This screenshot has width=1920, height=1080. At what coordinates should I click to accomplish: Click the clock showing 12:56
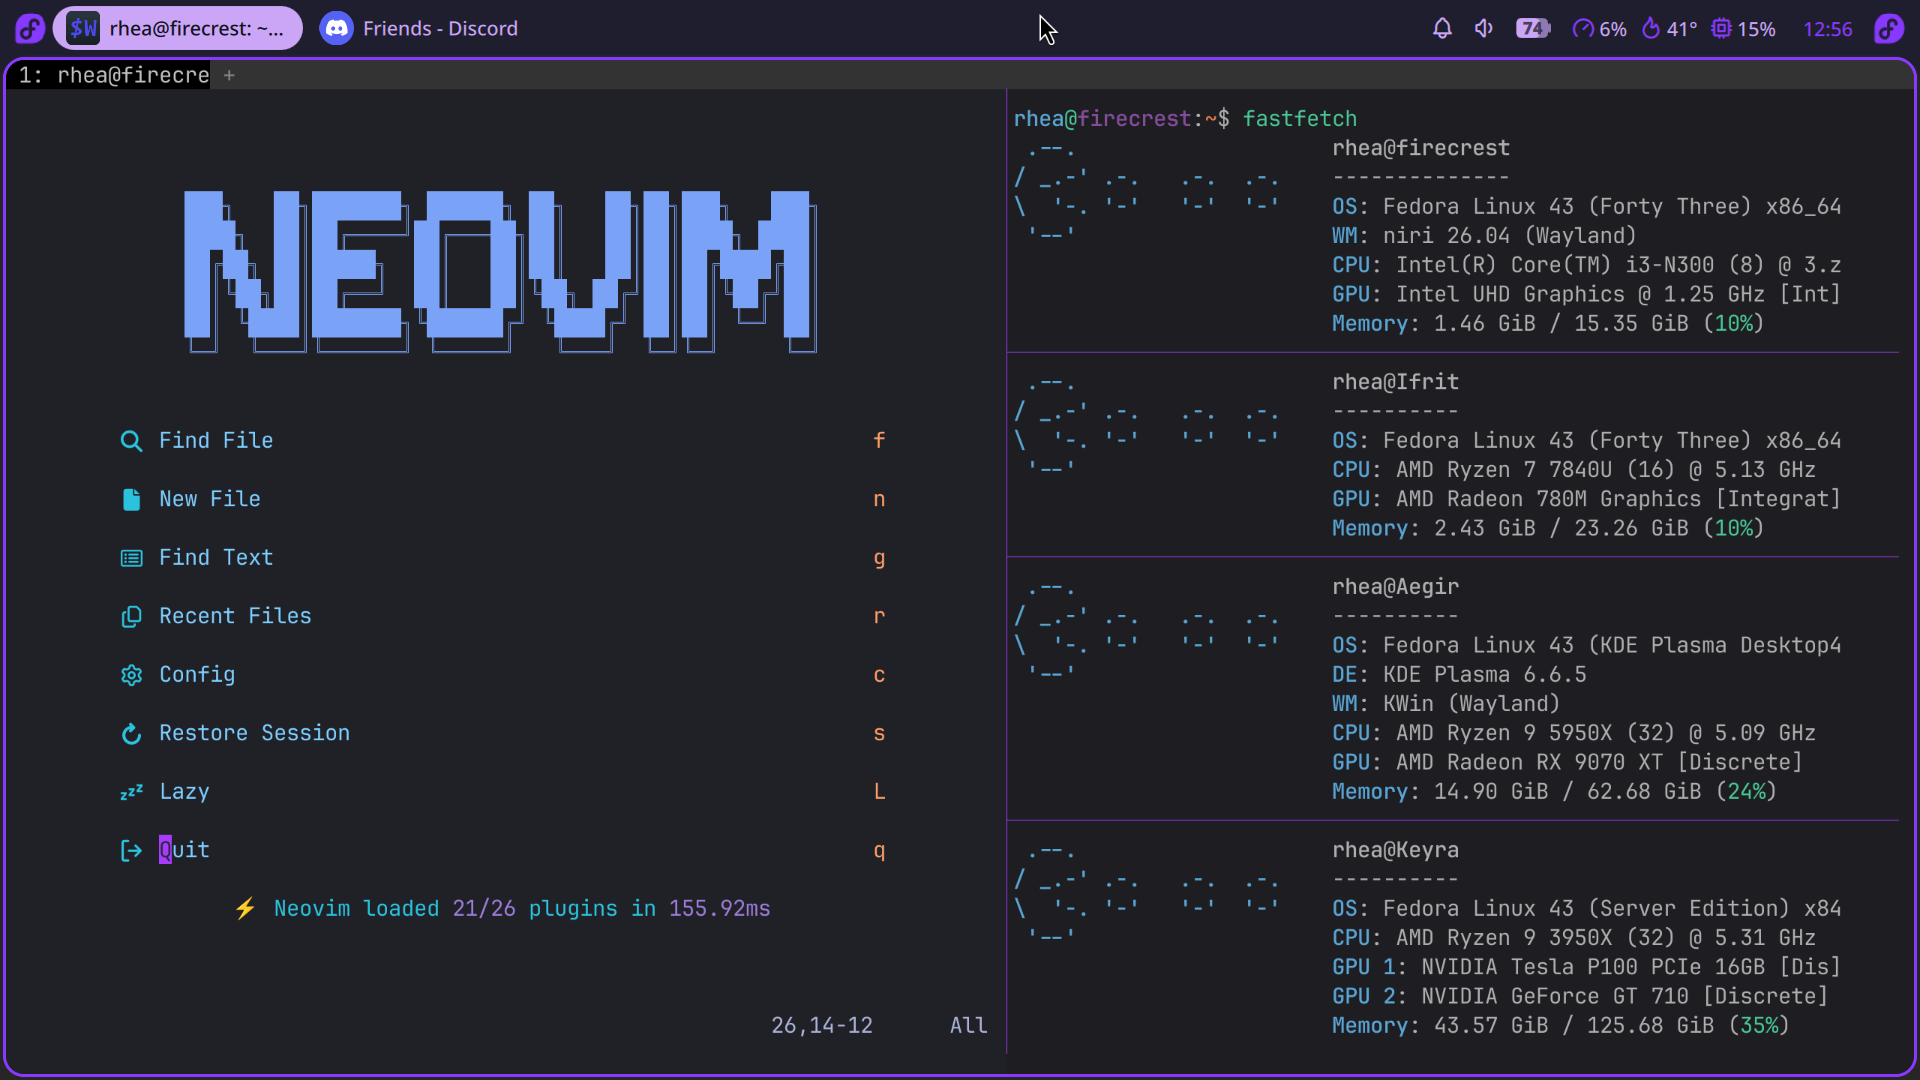pos(1828,29)
